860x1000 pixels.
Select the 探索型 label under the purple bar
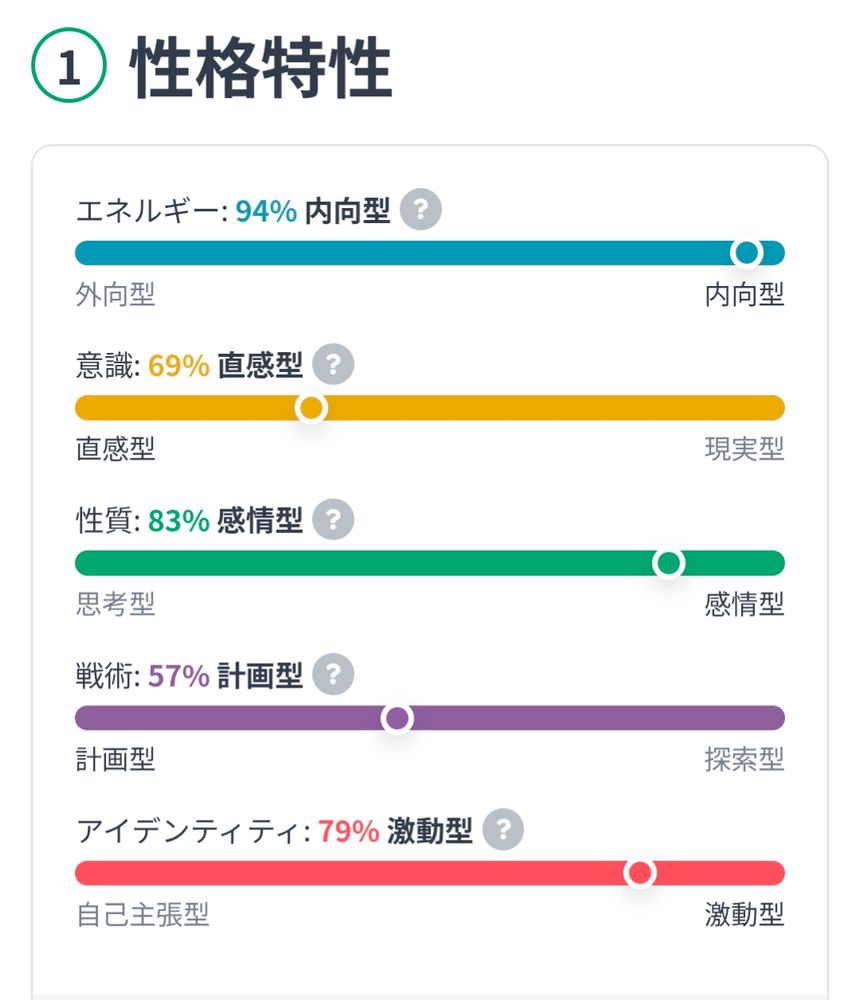744,759
